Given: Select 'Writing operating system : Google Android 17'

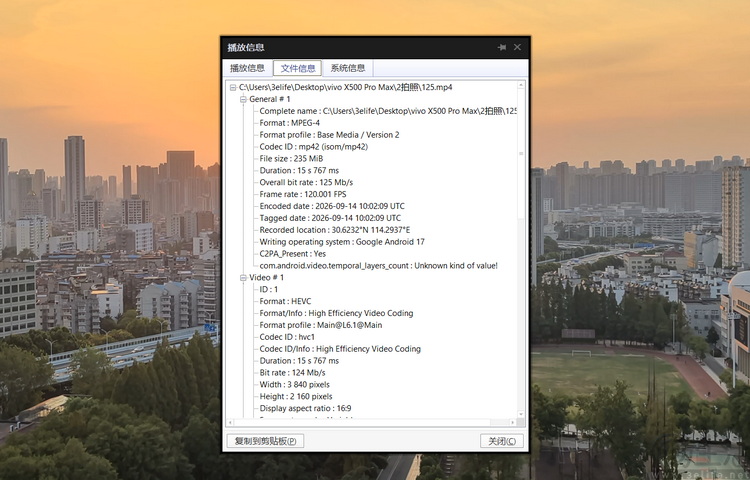Looking at the screenshot, I should pos(342,242).
